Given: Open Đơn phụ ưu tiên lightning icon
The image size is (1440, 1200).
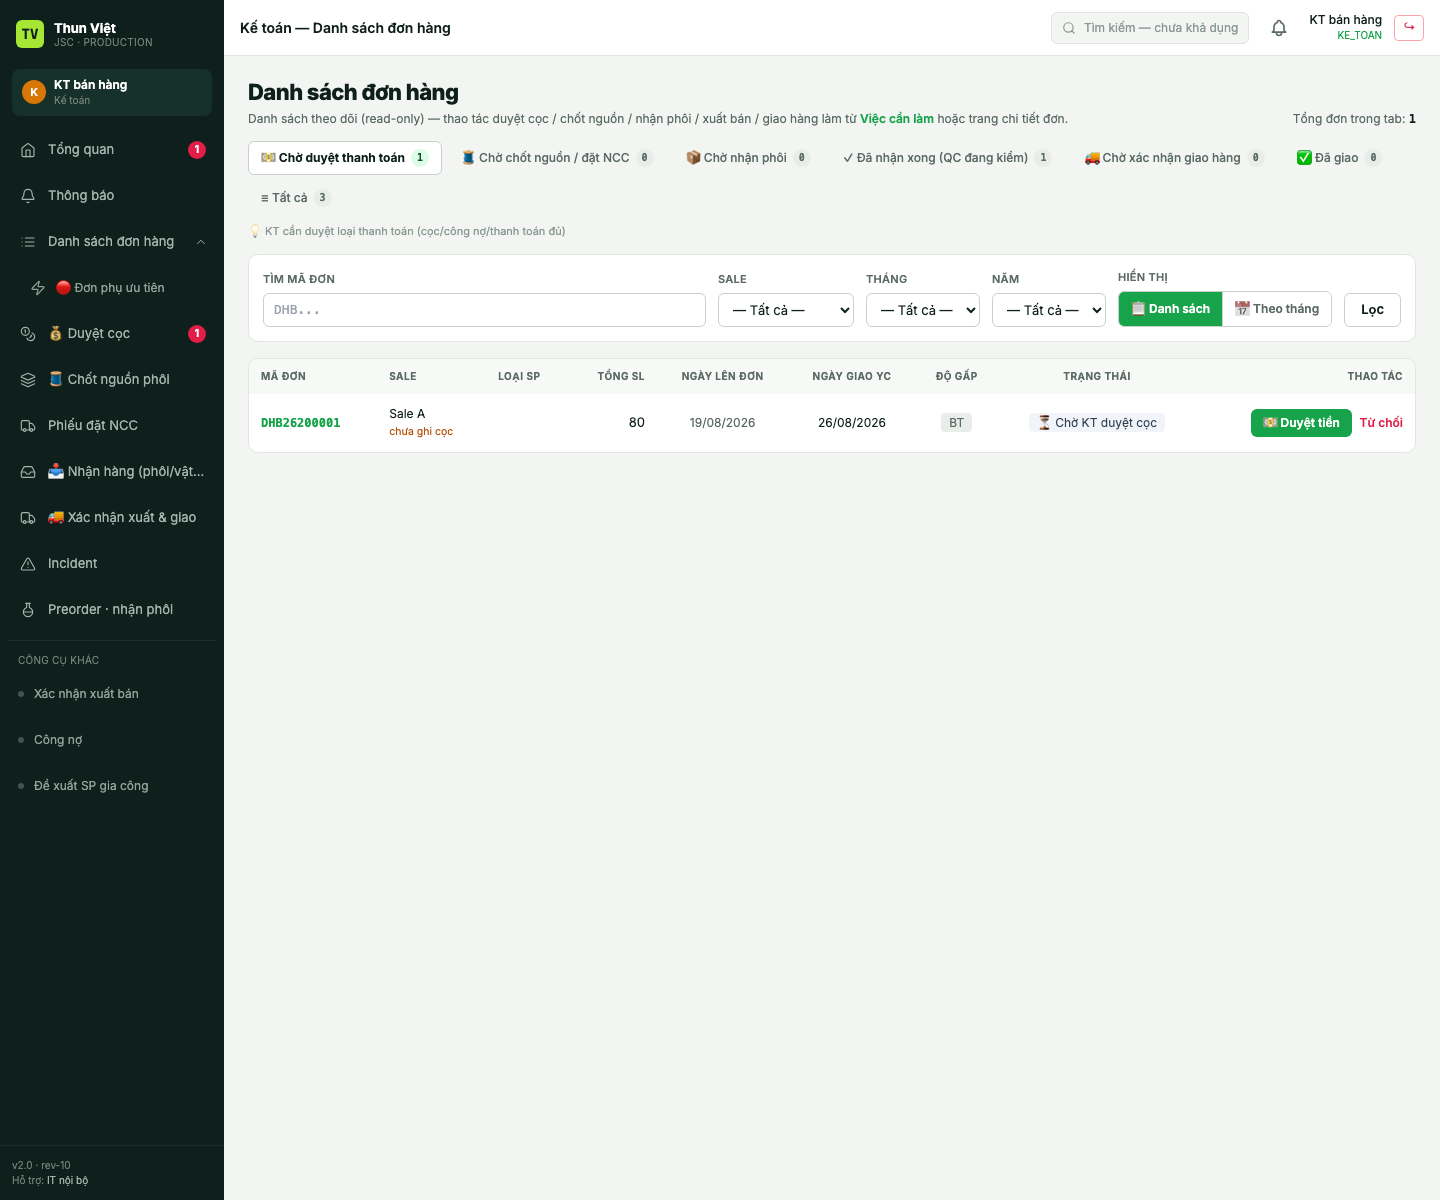Looking at the screenshot, I should click(x=38, y=288).
